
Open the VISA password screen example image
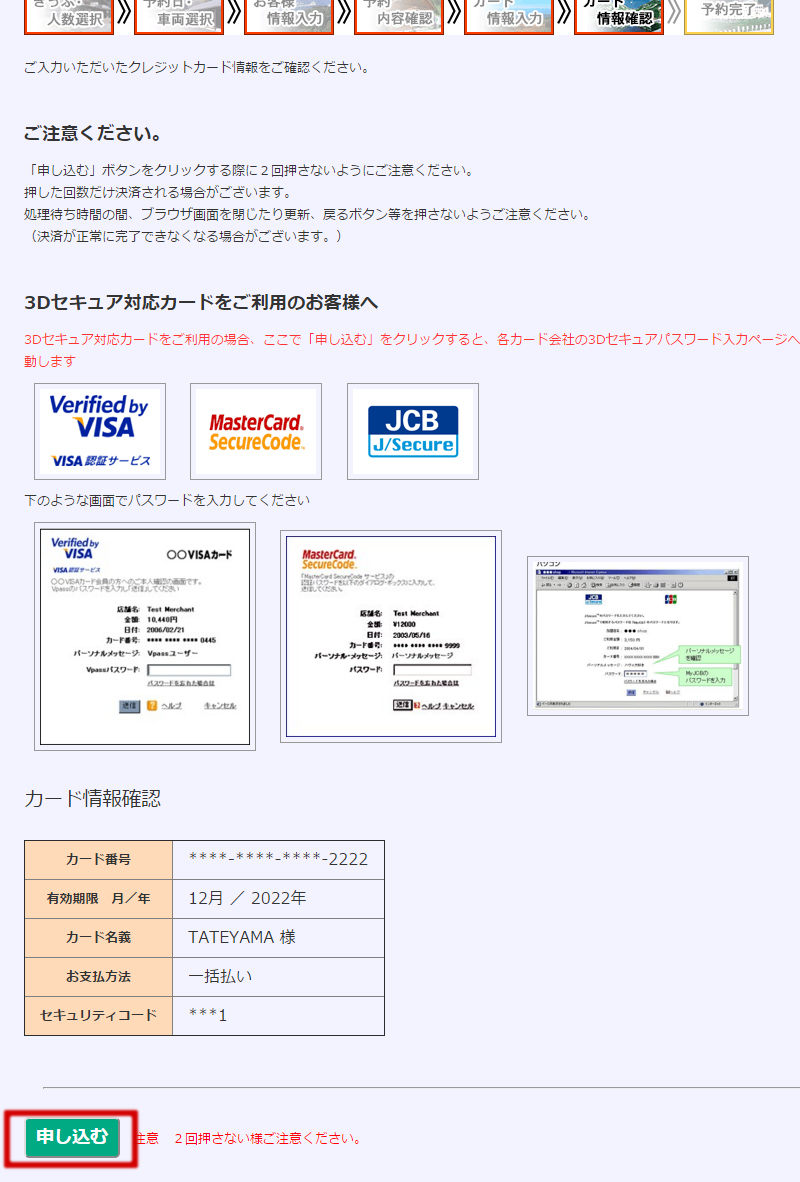[145, 636]
